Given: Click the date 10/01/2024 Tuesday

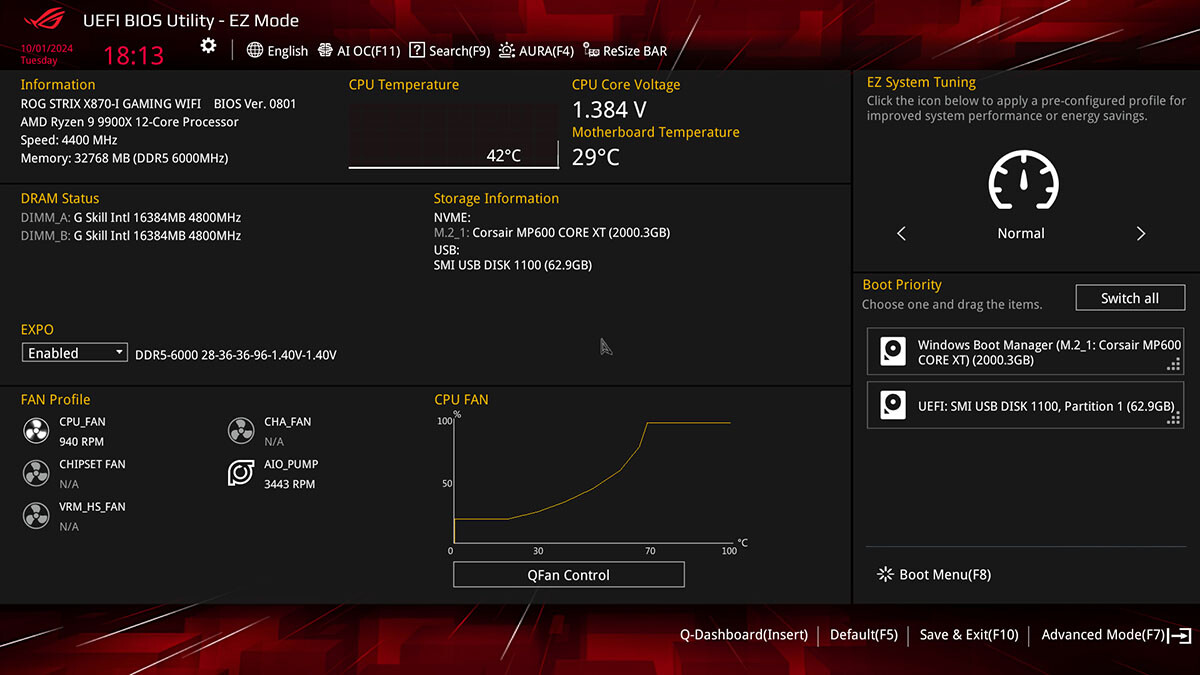Looking at the screenshot, I should pyautogui.click(x=45, y=54).
